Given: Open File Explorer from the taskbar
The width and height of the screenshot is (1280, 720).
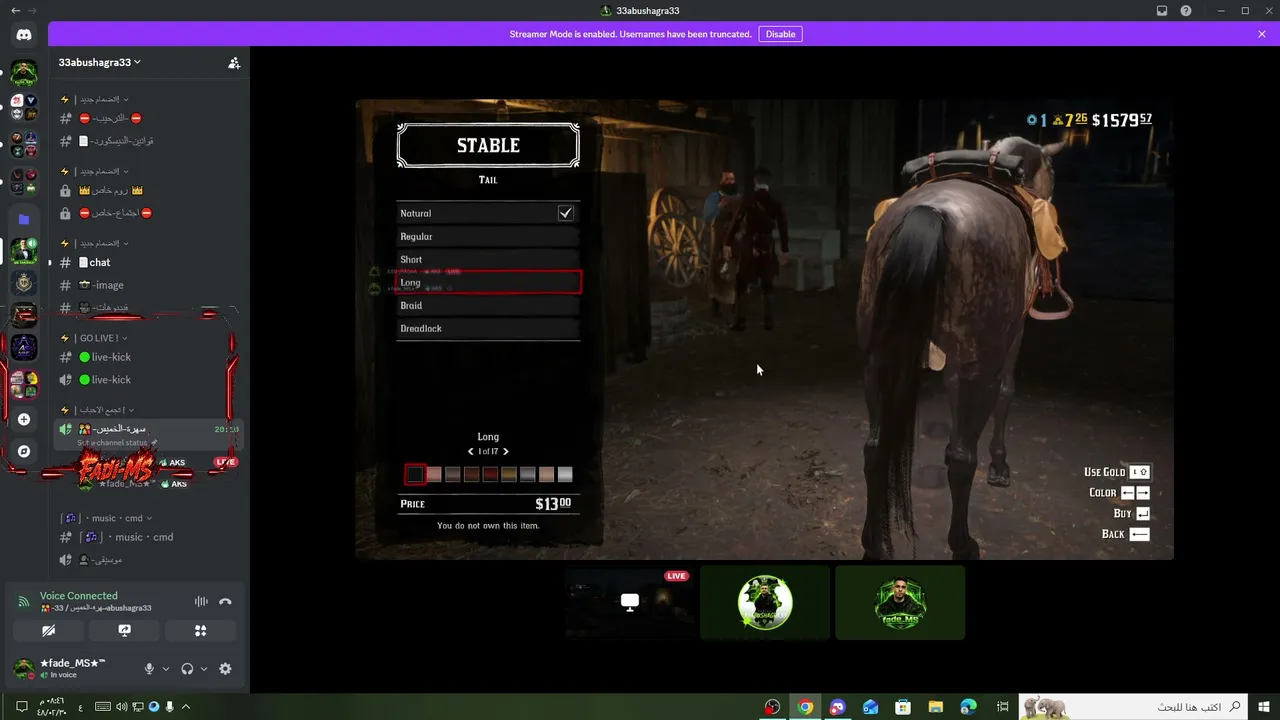Looking at the screenshot, I should pyautogui.click(x=936, y=707).
